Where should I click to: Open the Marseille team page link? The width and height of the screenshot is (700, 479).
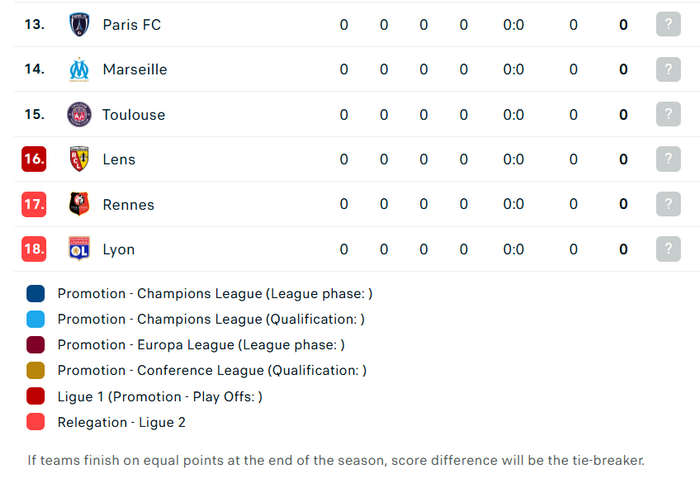[x=135, y=70]
